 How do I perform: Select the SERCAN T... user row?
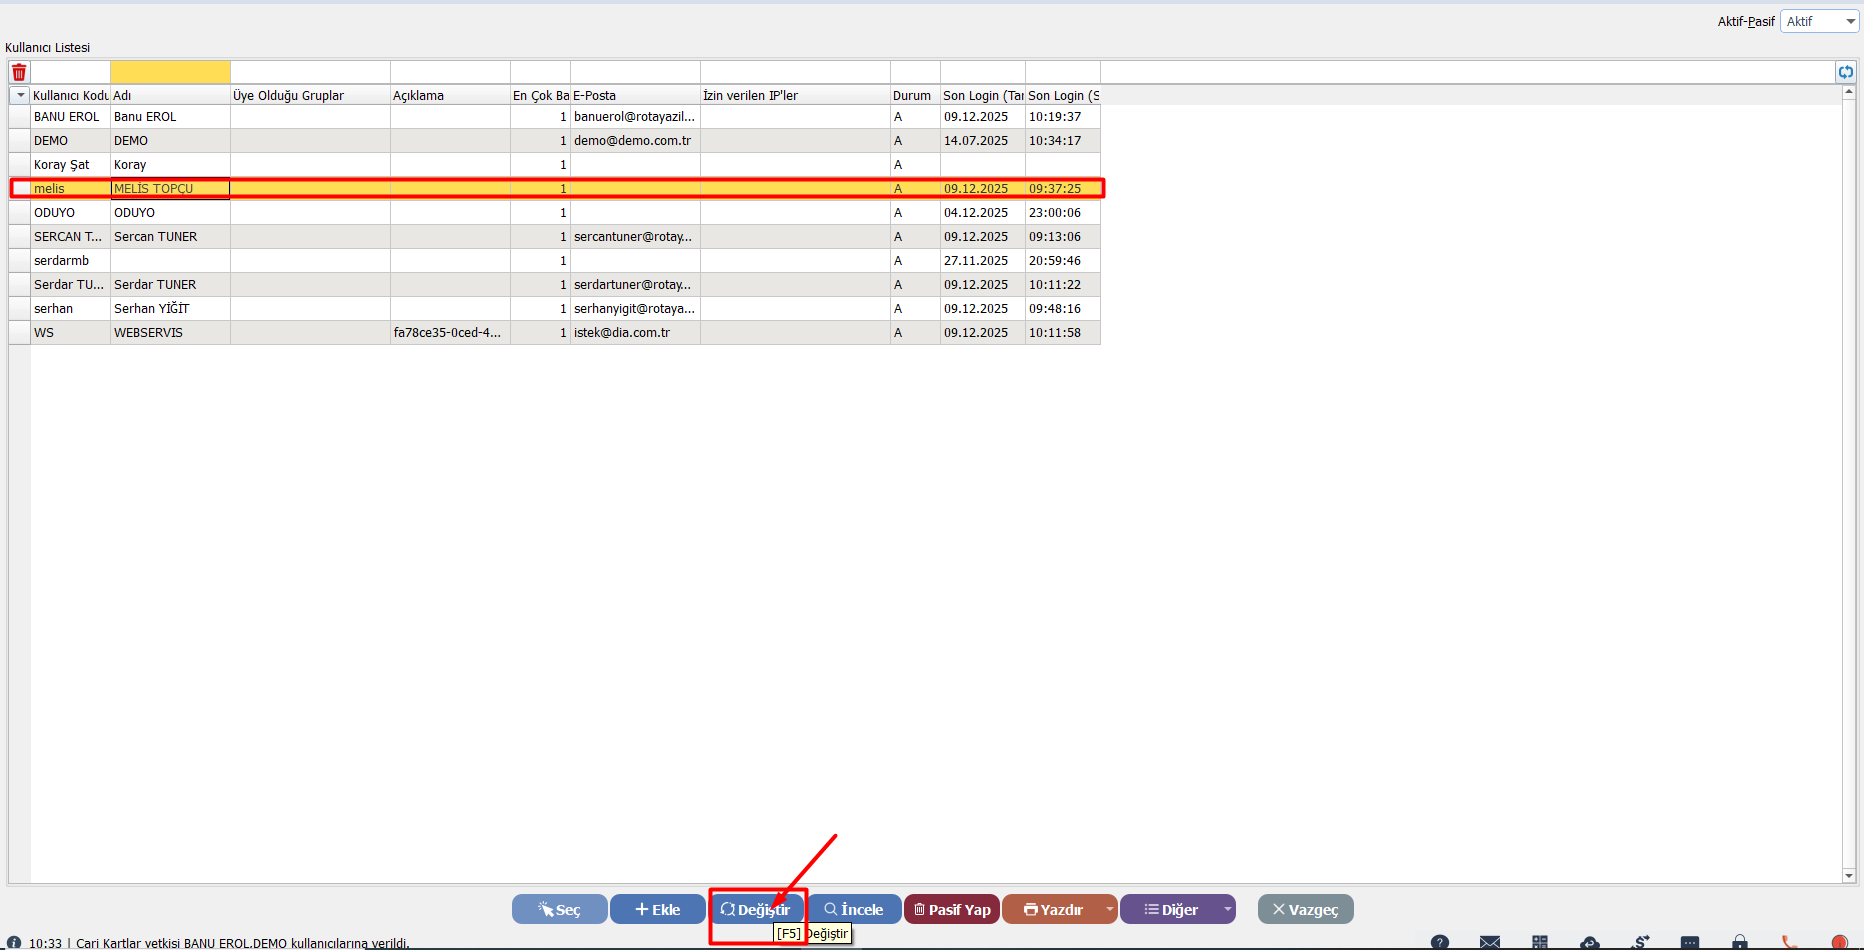click(68, 237)
